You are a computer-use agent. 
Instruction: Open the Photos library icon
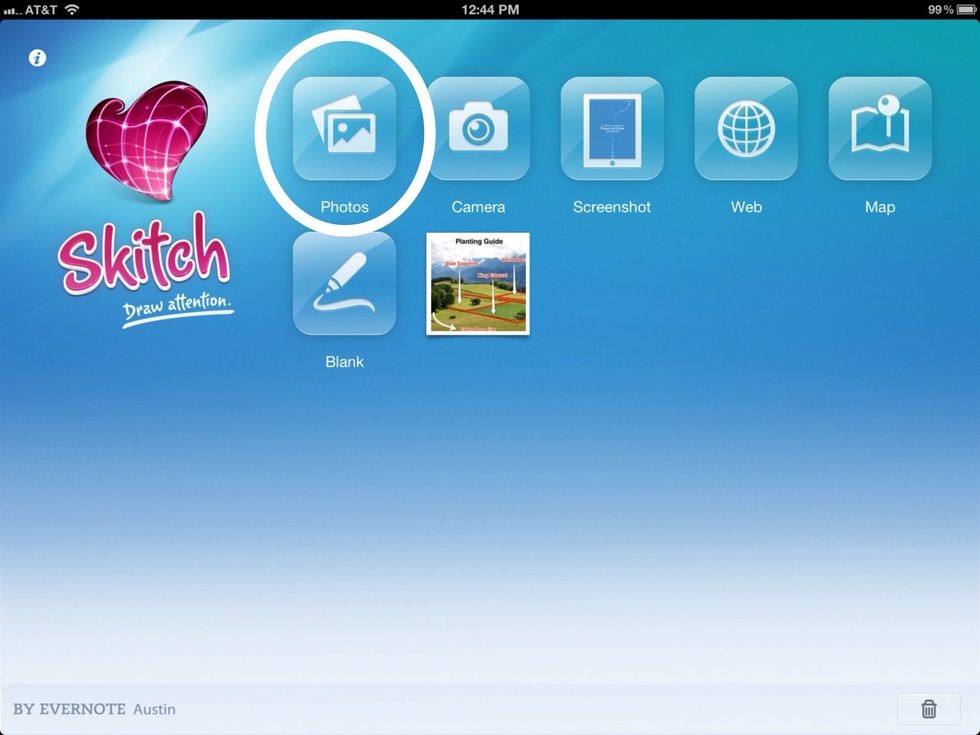coord(344,129)
